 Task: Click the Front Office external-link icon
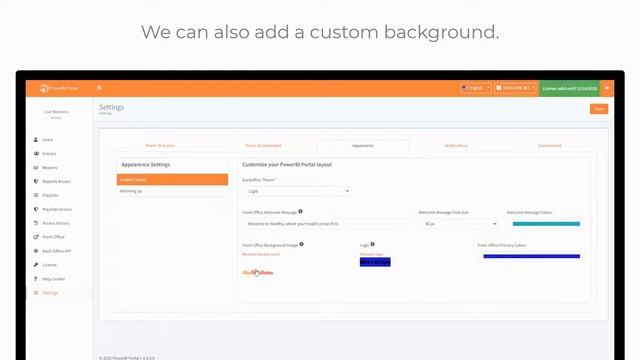[x=36, y=237]
